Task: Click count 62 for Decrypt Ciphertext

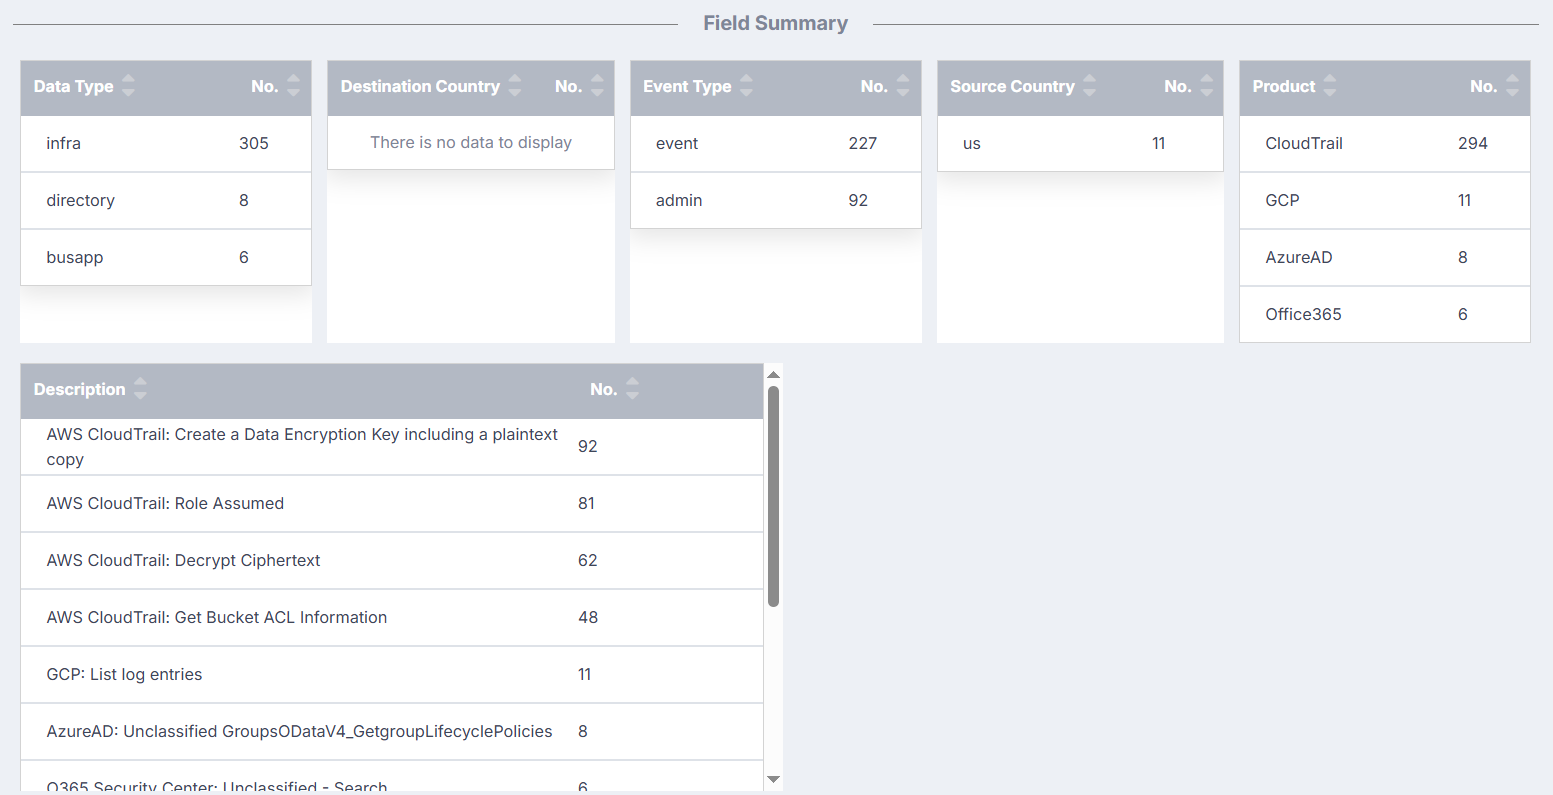Action: pos(588,560)
